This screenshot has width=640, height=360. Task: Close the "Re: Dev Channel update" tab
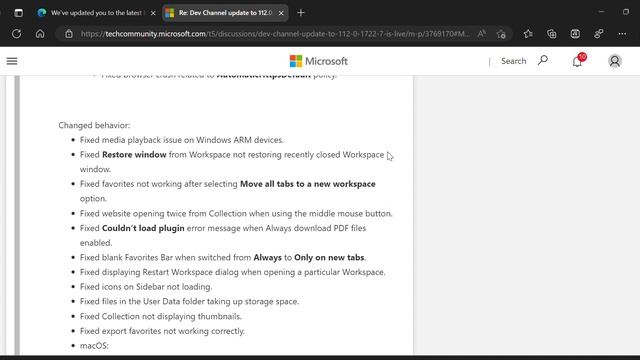click(281, 13)
